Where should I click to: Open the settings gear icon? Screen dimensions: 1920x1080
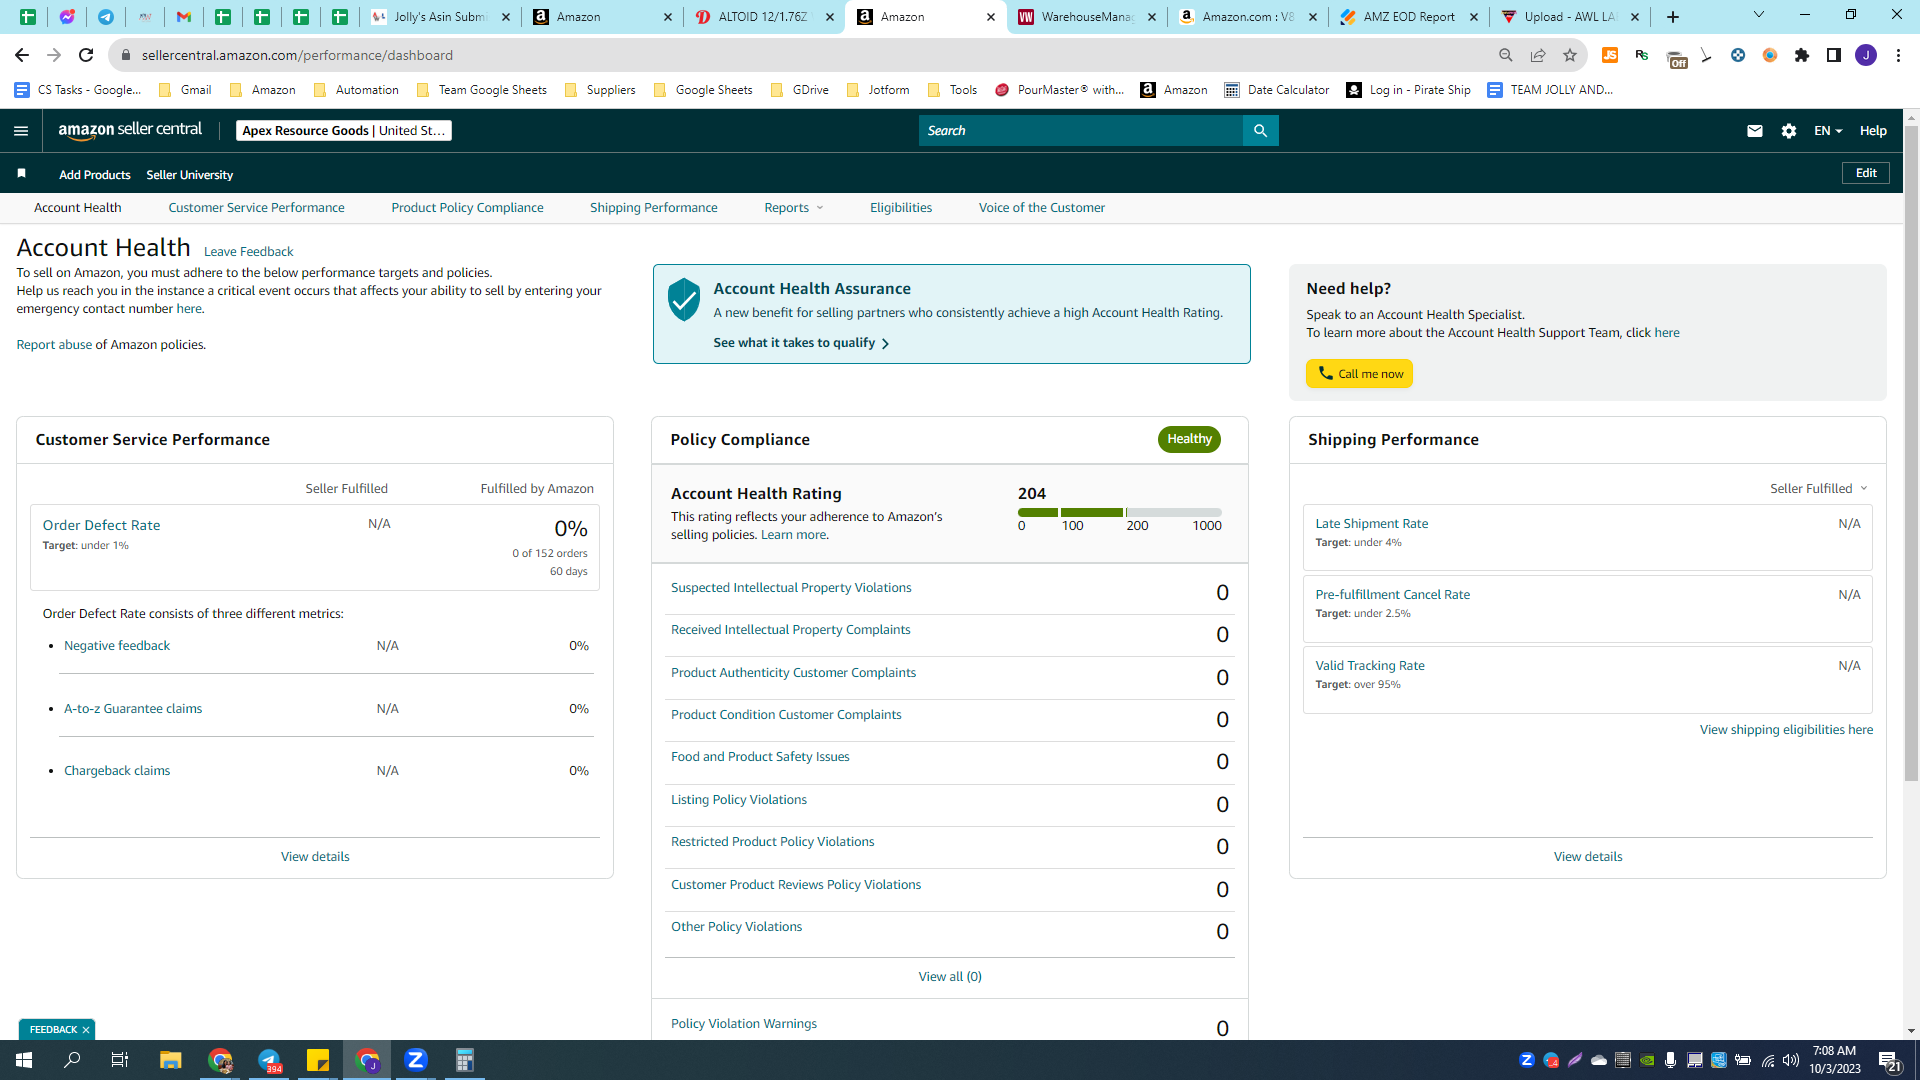coord(1789,131)
